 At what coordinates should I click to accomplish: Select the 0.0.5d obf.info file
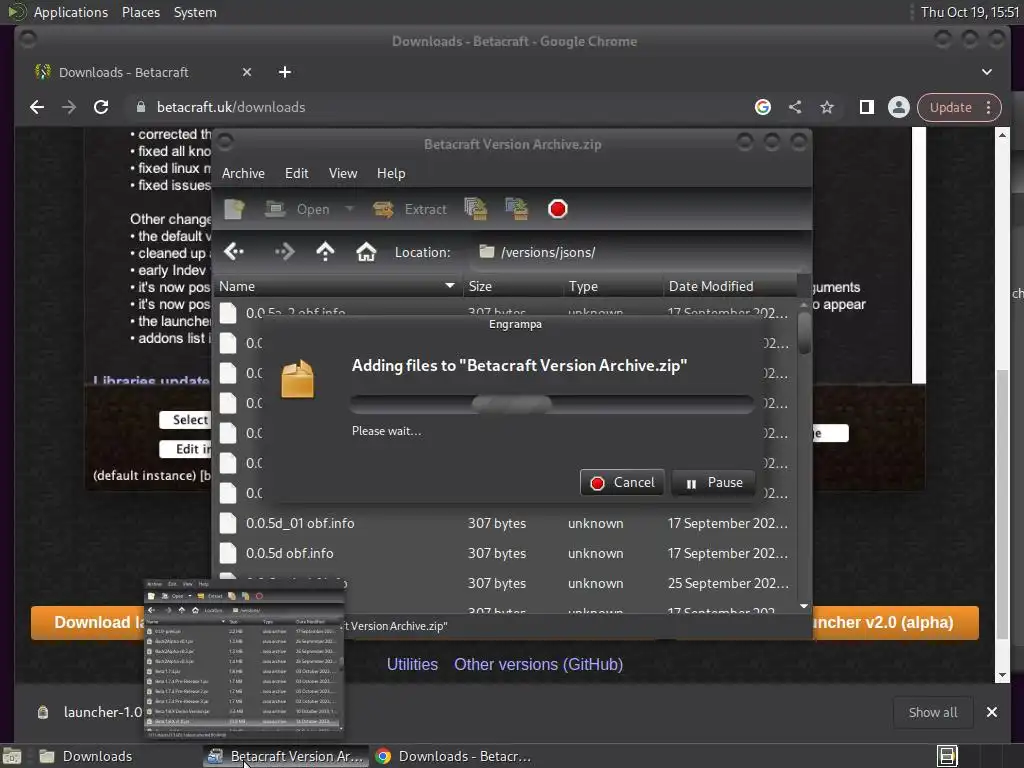[x=504, y=553]
